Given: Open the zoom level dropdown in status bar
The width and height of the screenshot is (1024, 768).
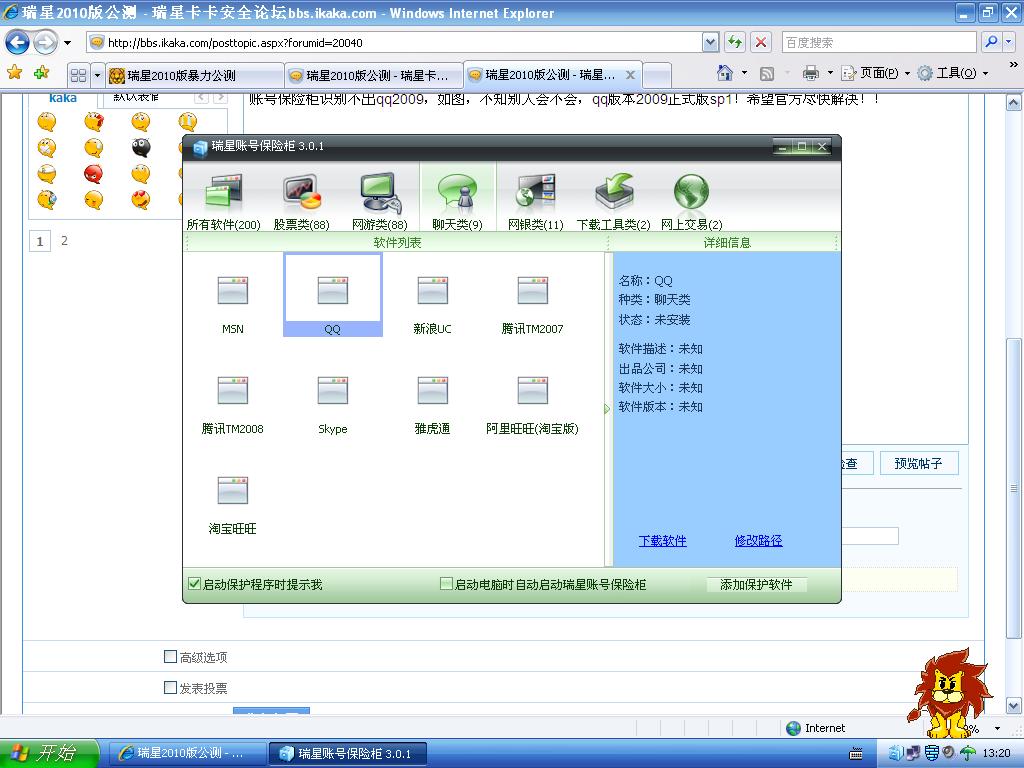Looking at the screenshot, I should click(x=997, y=728).
